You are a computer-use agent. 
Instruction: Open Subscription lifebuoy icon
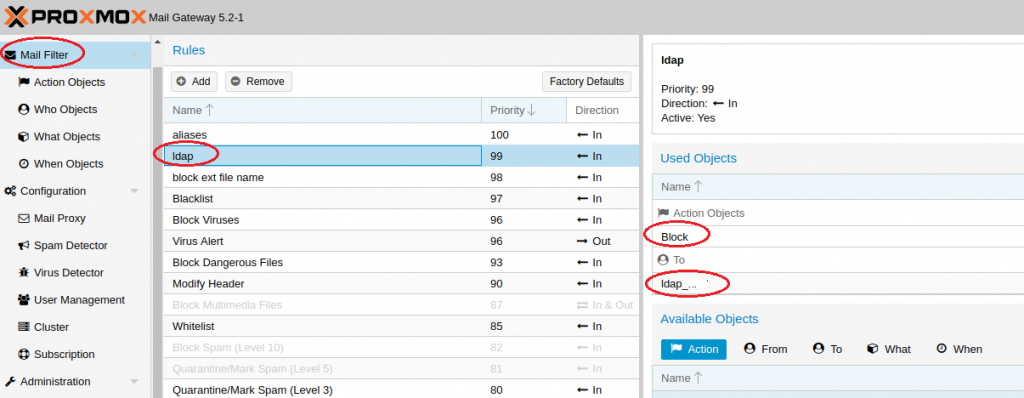pyautogui.click(x=24, y=354)
